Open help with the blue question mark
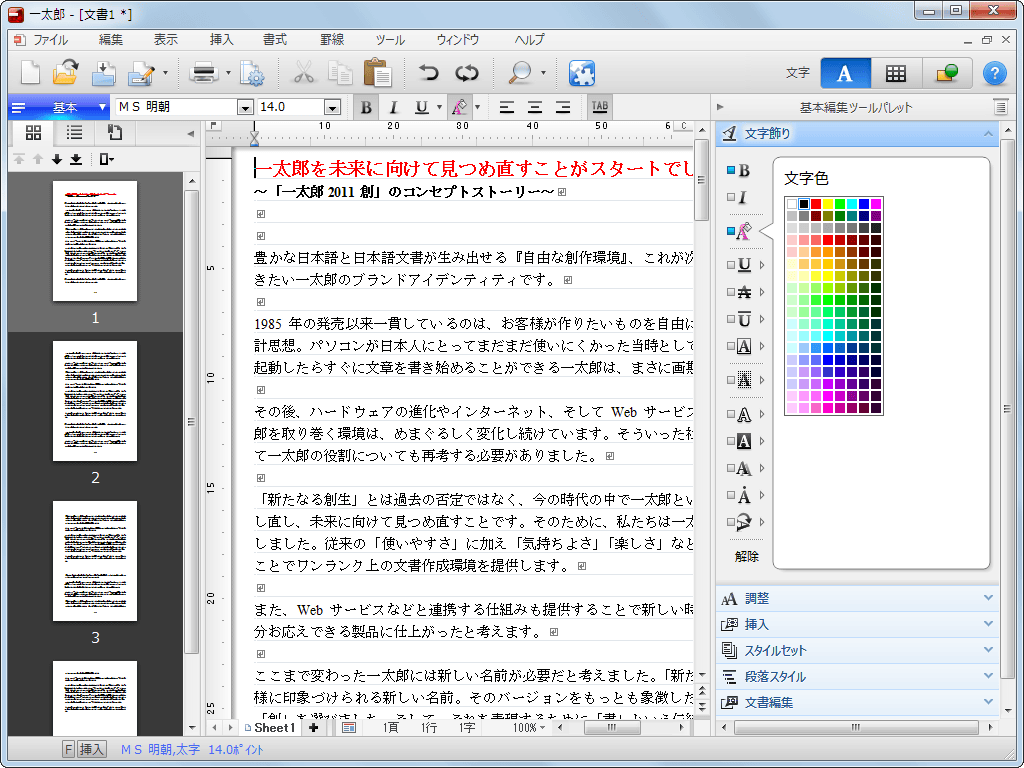The height and width of the screenshot is (768, 1024). 995,73
